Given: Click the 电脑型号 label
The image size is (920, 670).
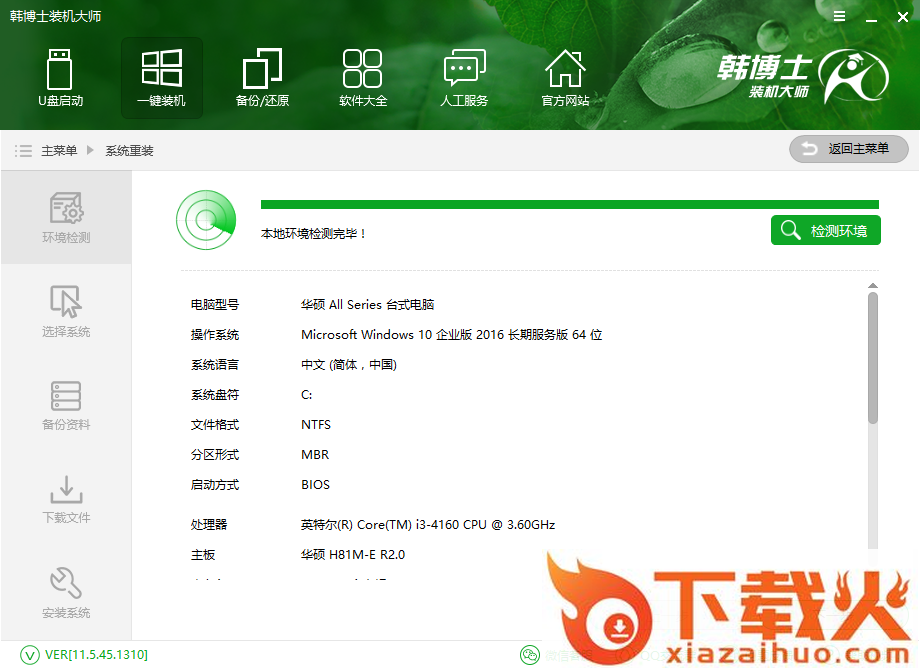Looking at the screenshot, I should (215, 304).
